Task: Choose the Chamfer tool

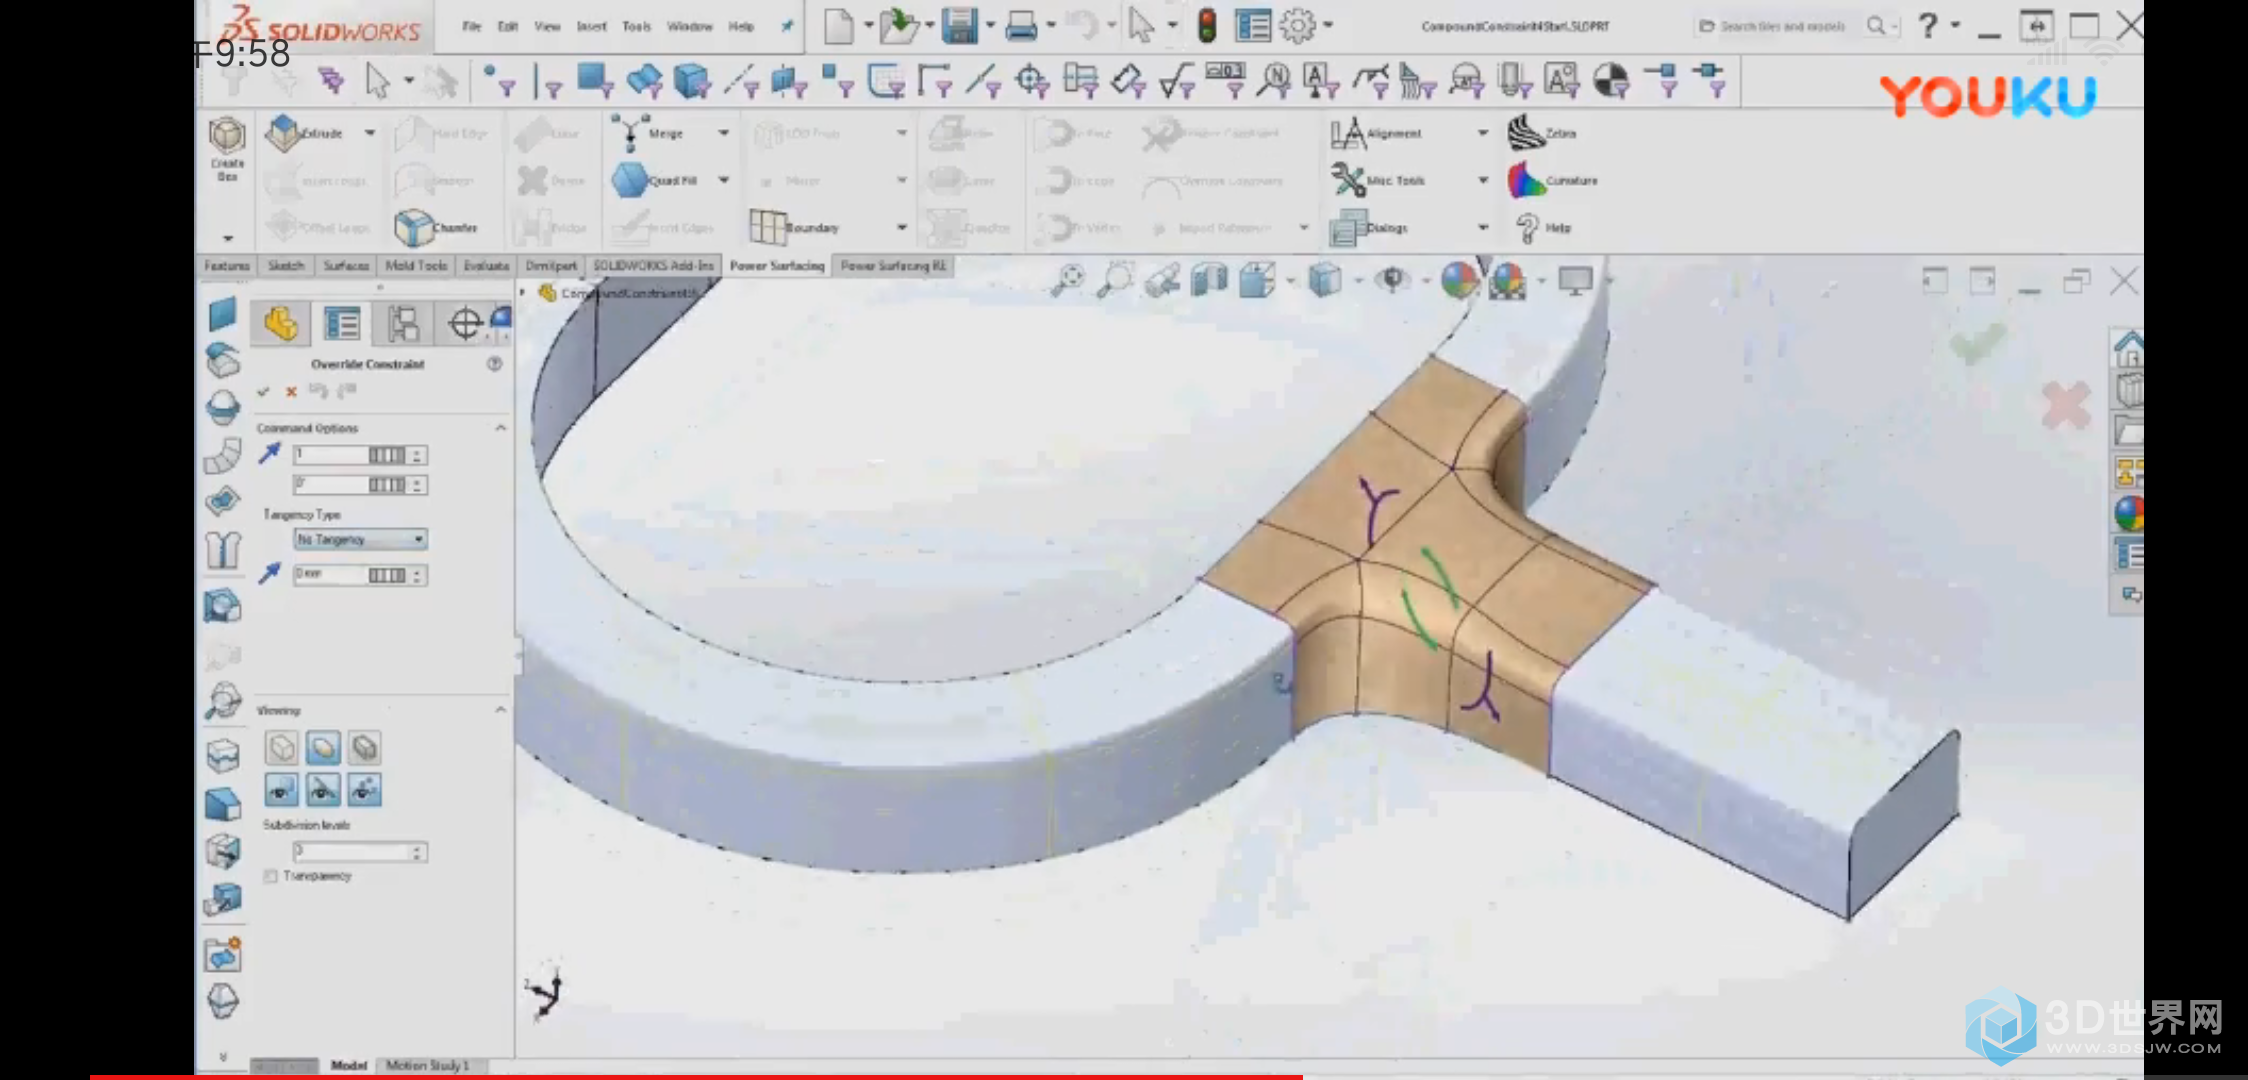Action: tap(435, 227)
